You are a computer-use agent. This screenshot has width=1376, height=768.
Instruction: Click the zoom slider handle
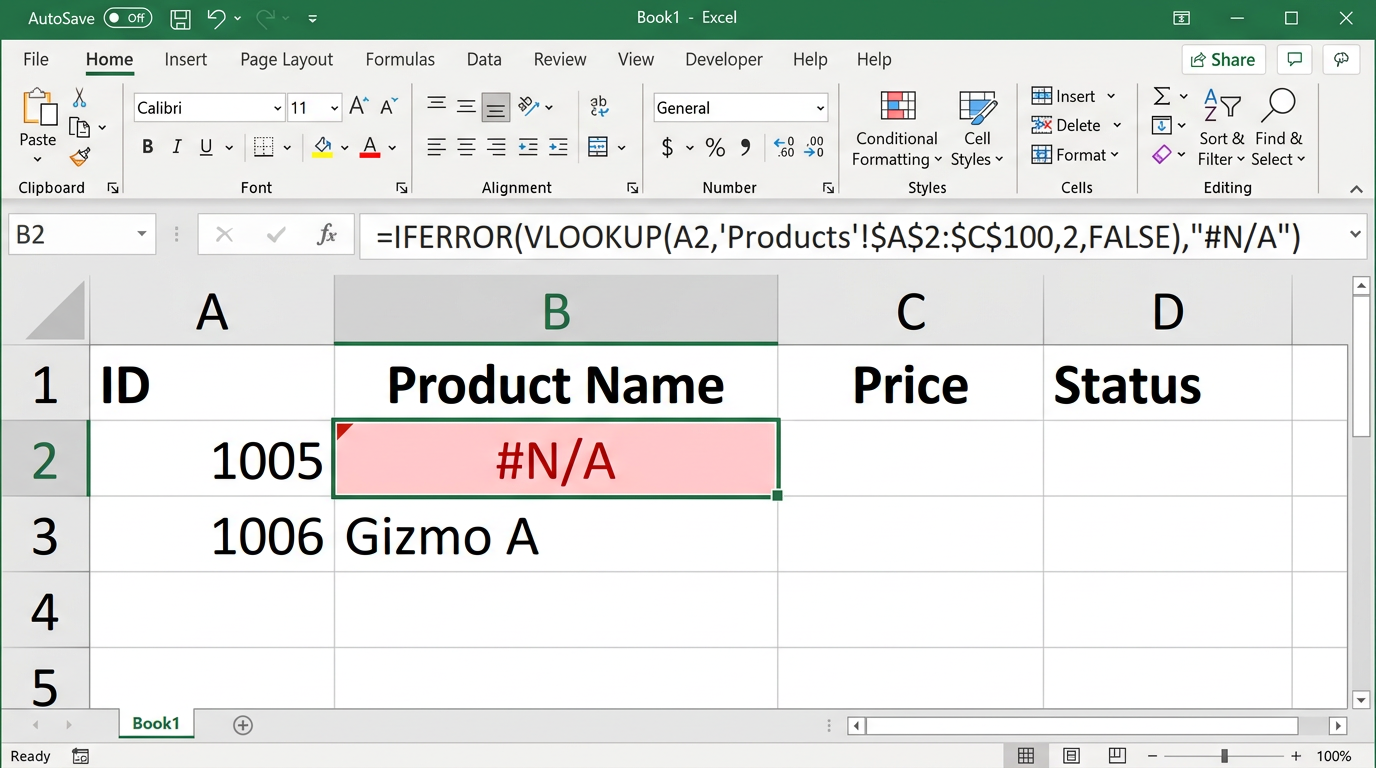click(x=1224, y=756)
